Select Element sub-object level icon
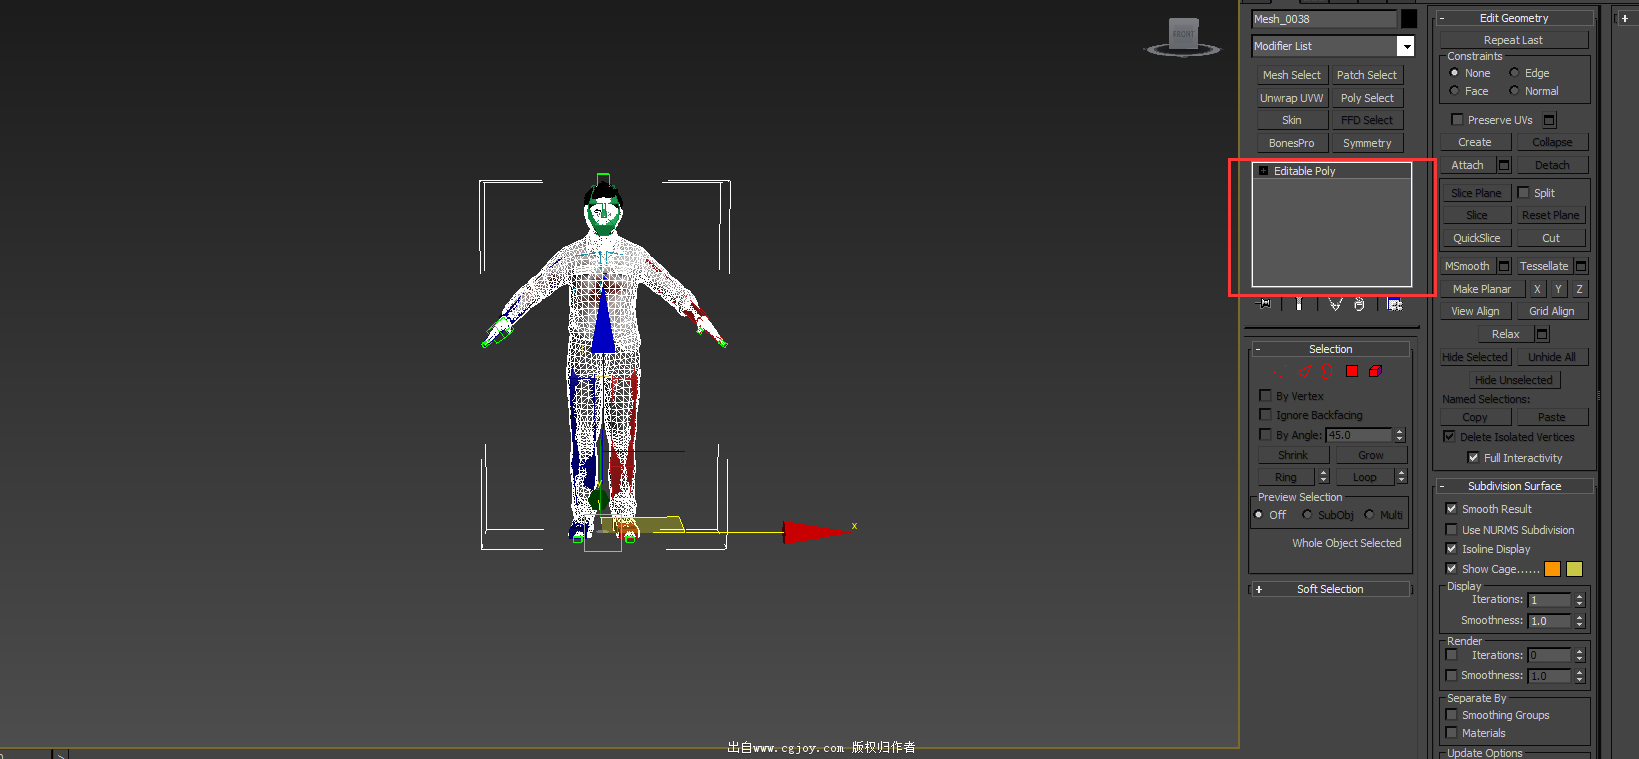The height and width of the screenshot is (759, 1639). [1375, 371]
